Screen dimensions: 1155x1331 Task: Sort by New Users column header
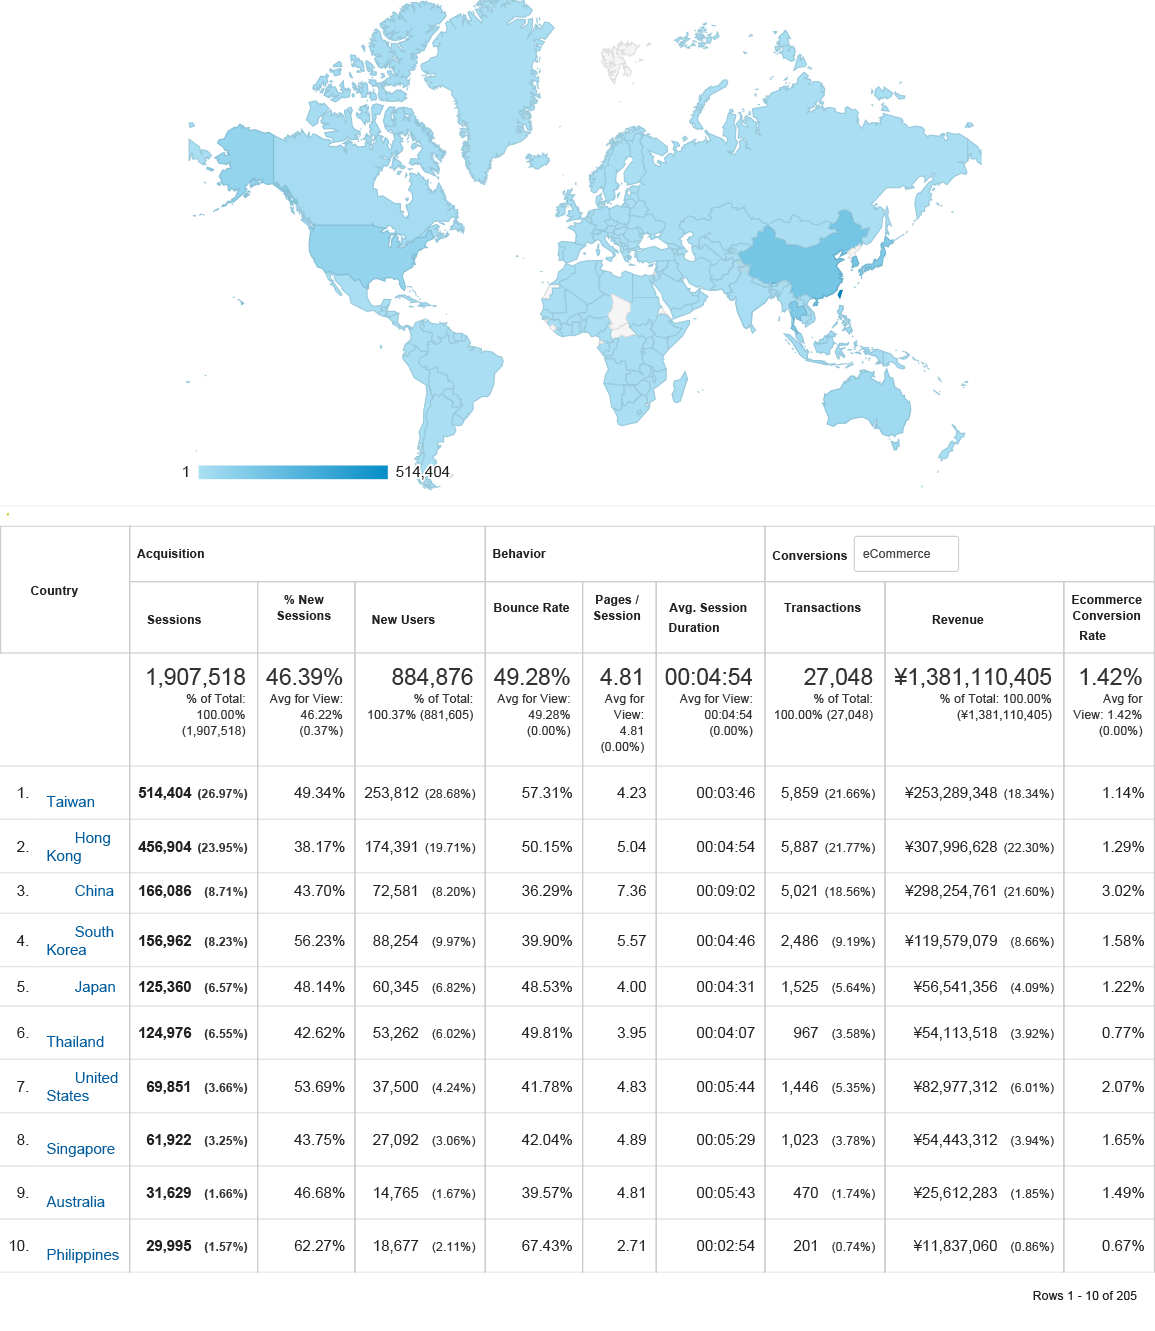click(x=403, y=620)
